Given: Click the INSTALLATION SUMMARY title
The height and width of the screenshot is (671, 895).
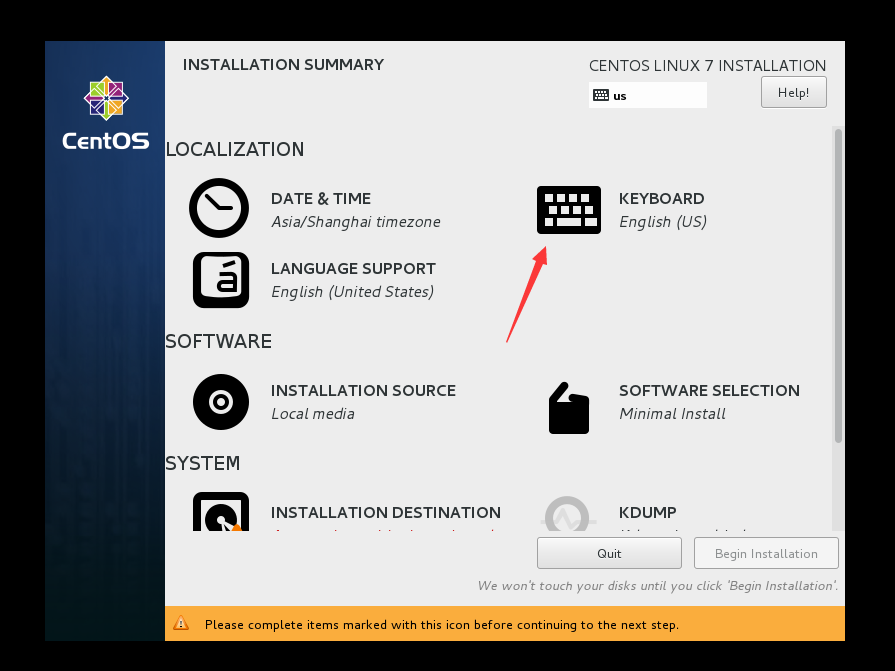Looking at the screenshot, I should click(x=283, y=64).
